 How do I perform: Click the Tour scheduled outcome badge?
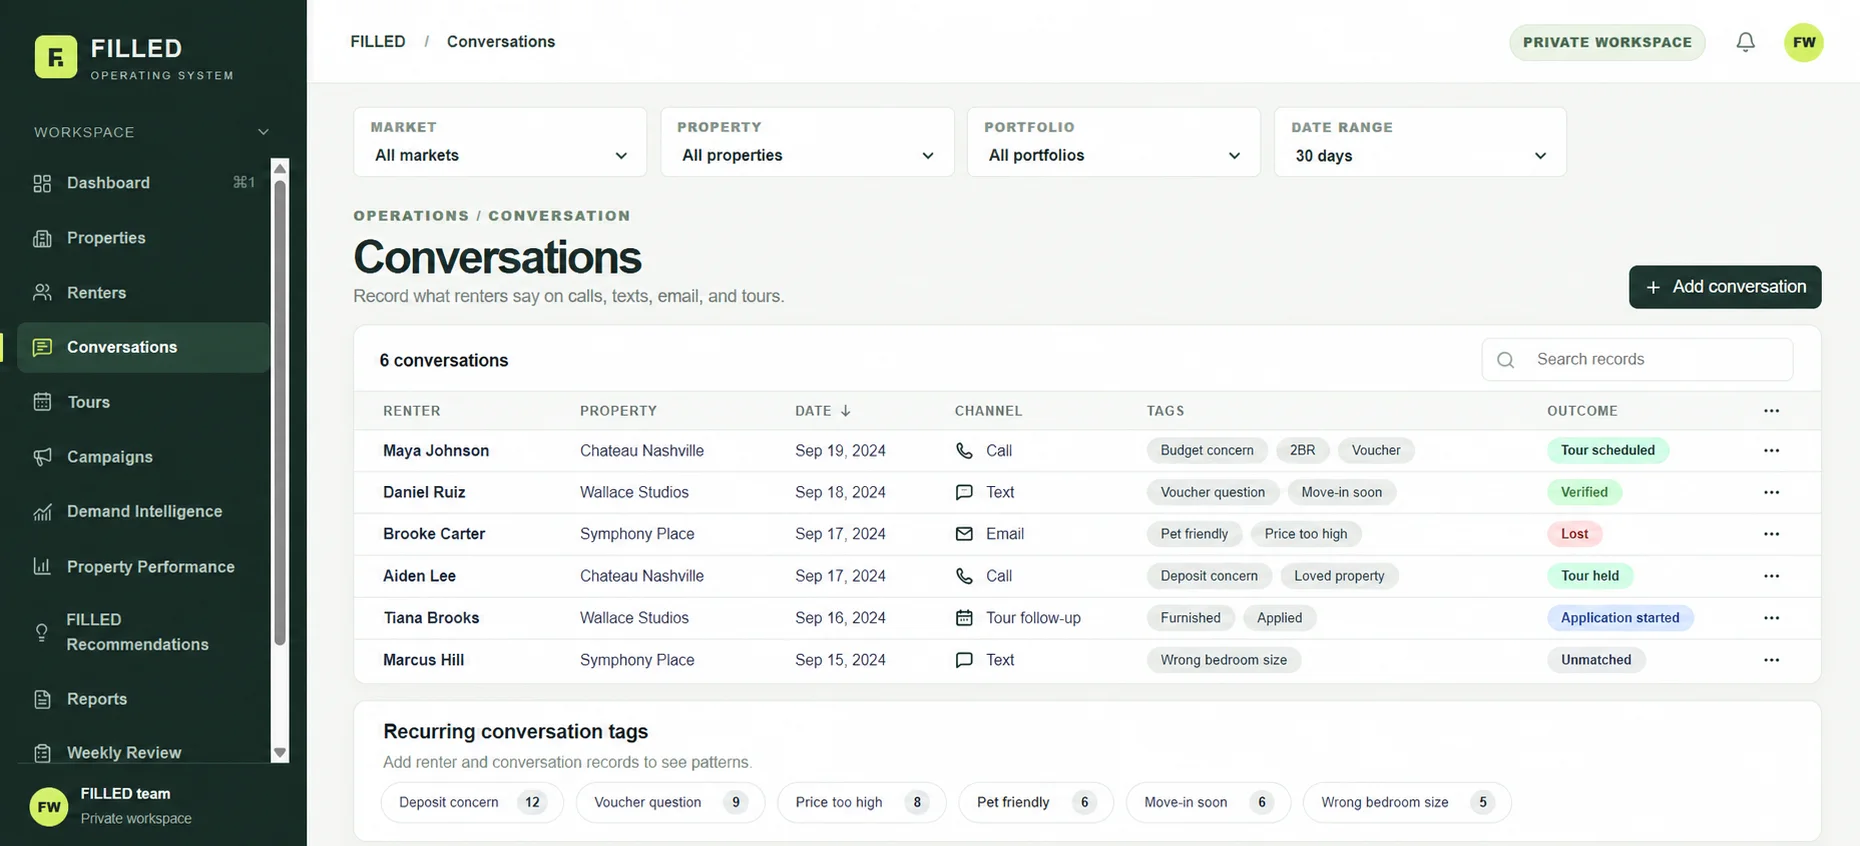point(1608,450)
